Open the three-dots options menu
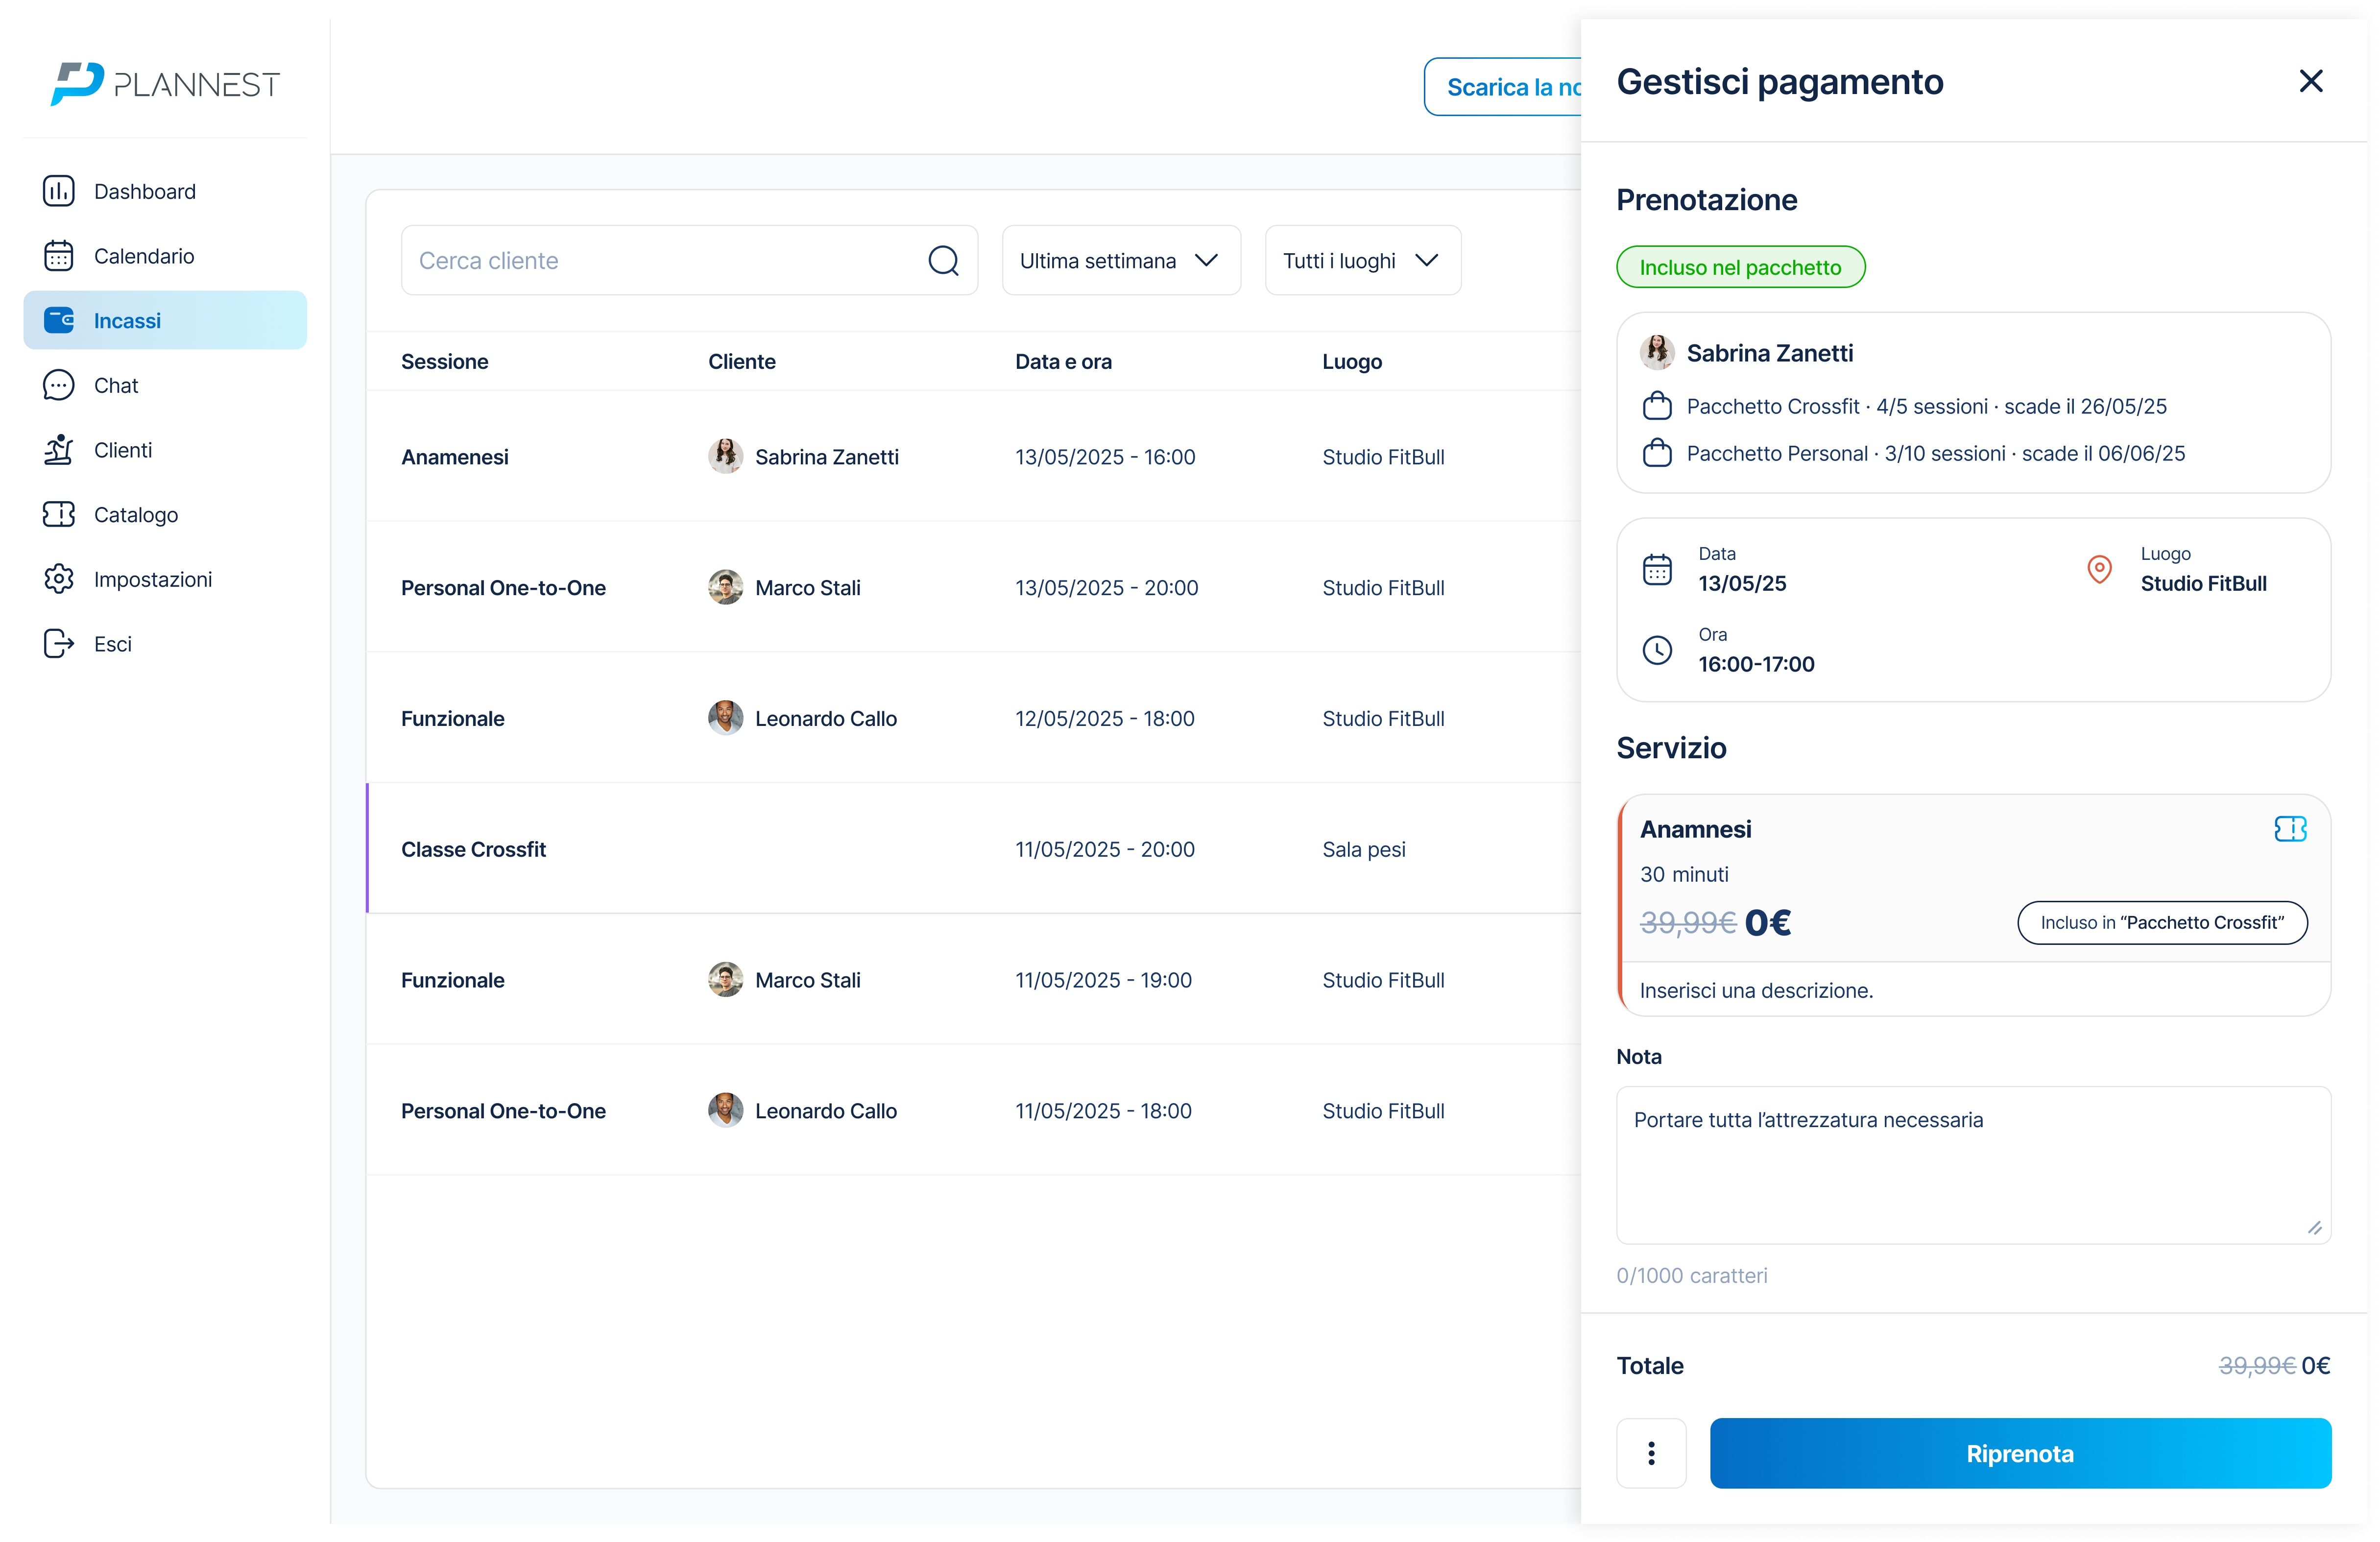This screenshot has height=1542, width=2380. (x=1651, y=1453)
